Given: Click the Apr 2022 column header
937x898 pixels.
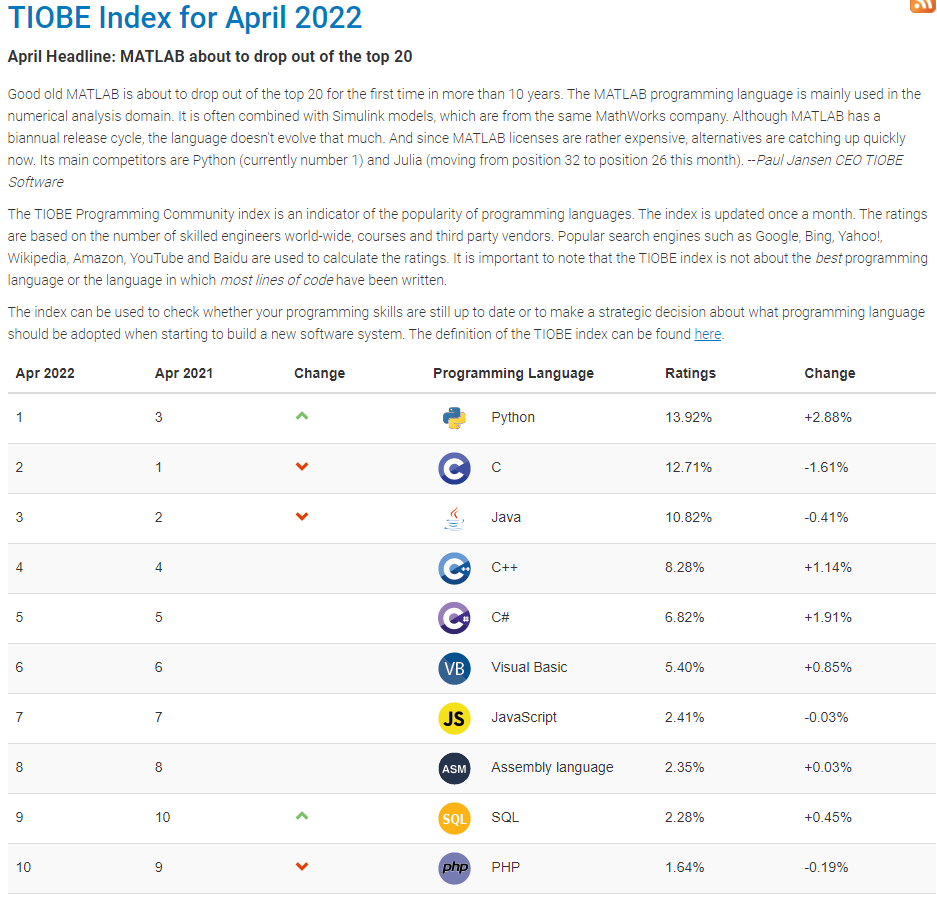Looking at the screenshot, I should (45, 373).
